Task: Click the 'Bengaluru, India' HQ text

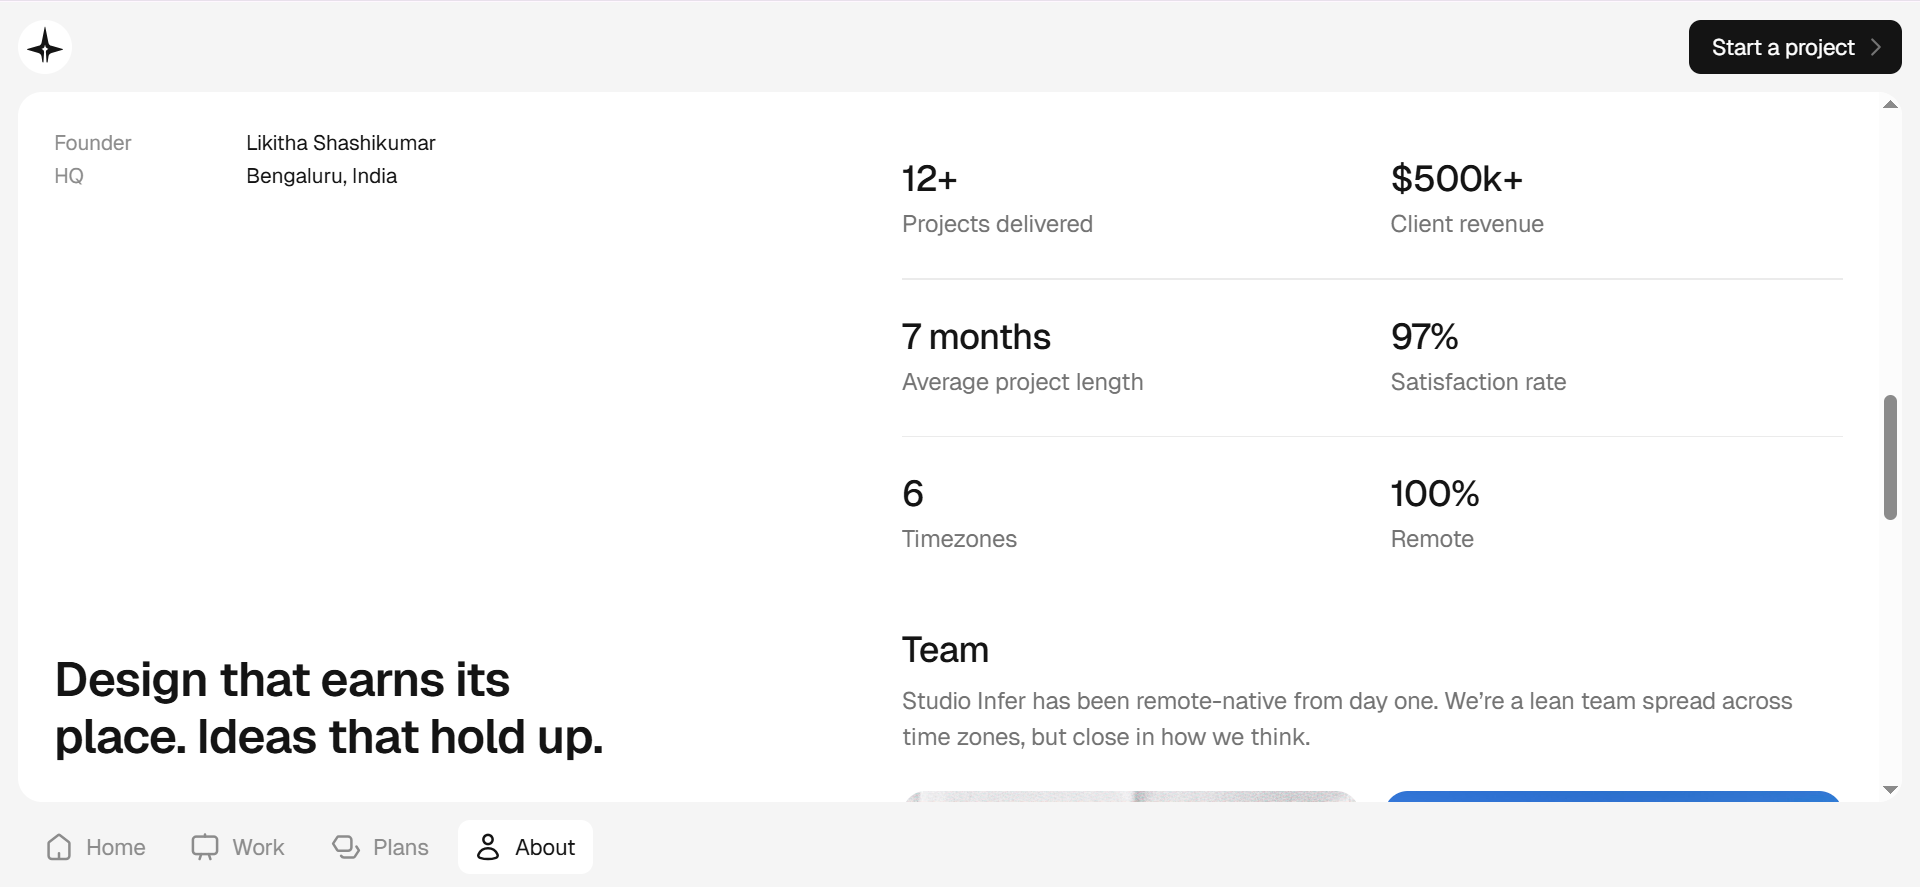Action: point(321,176)
